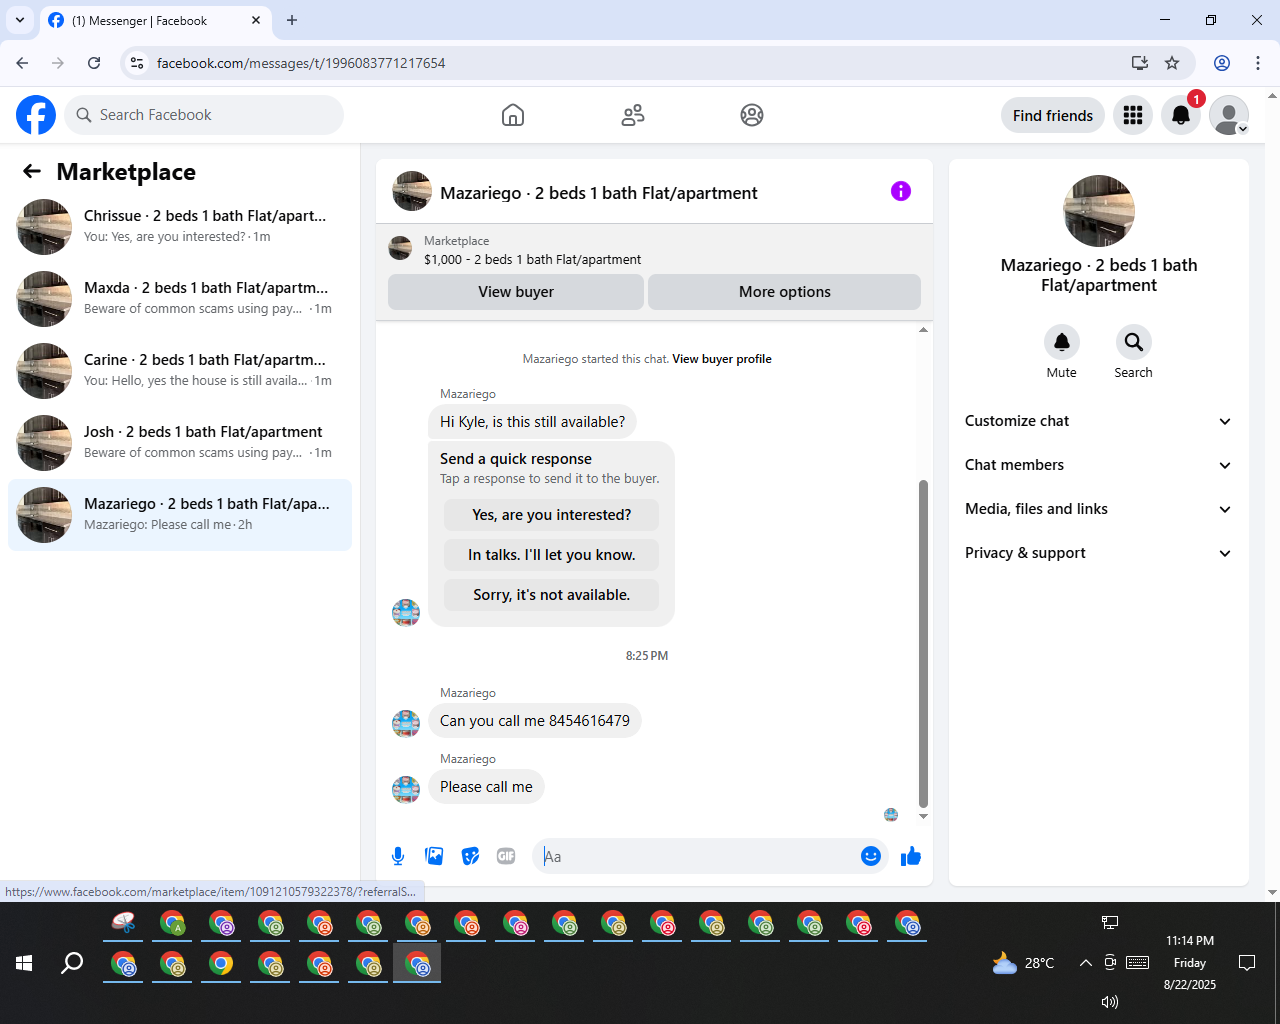
Task: Open the $1,000 Marketplace listing banner
Action: pos(654,250)
